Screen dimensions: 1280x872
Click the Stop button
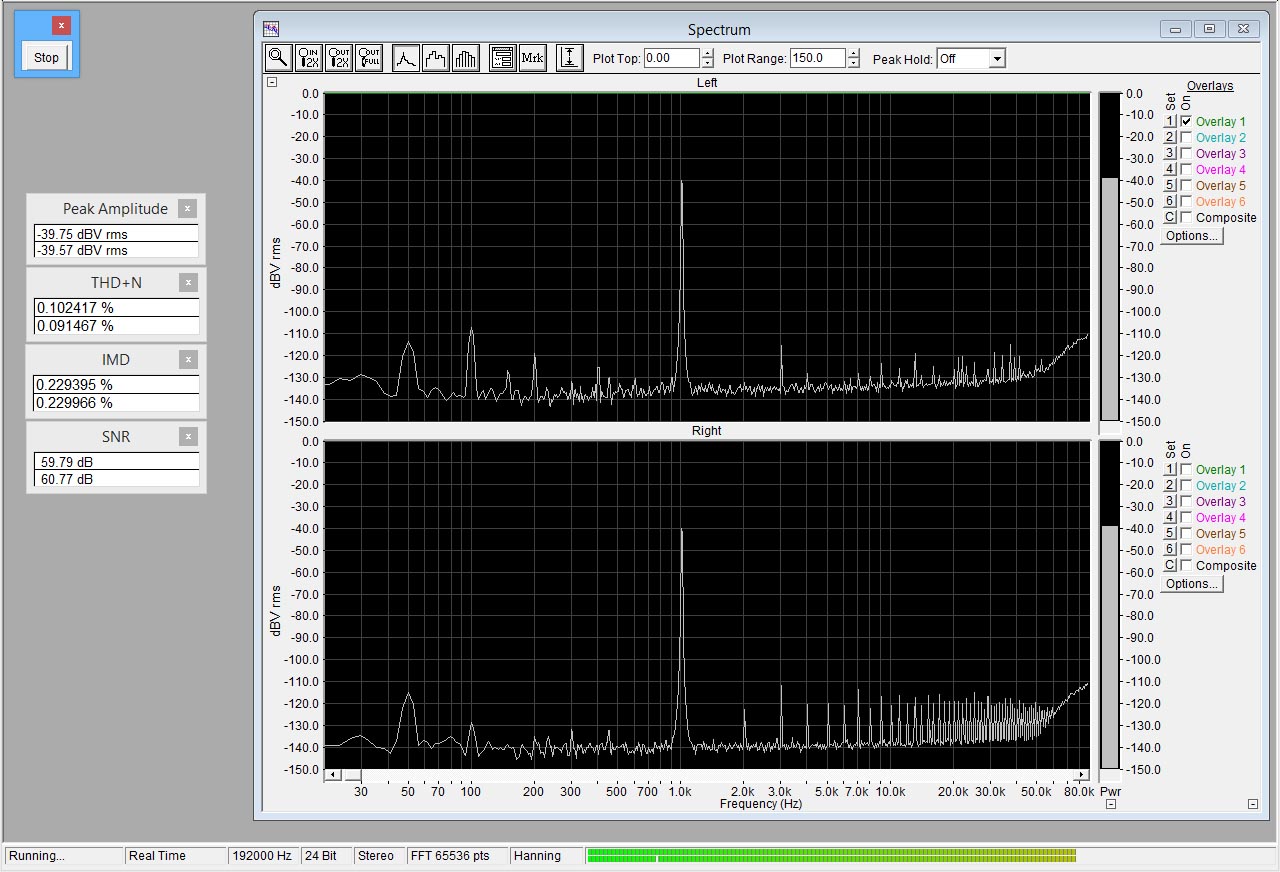(x=47, y=57)
